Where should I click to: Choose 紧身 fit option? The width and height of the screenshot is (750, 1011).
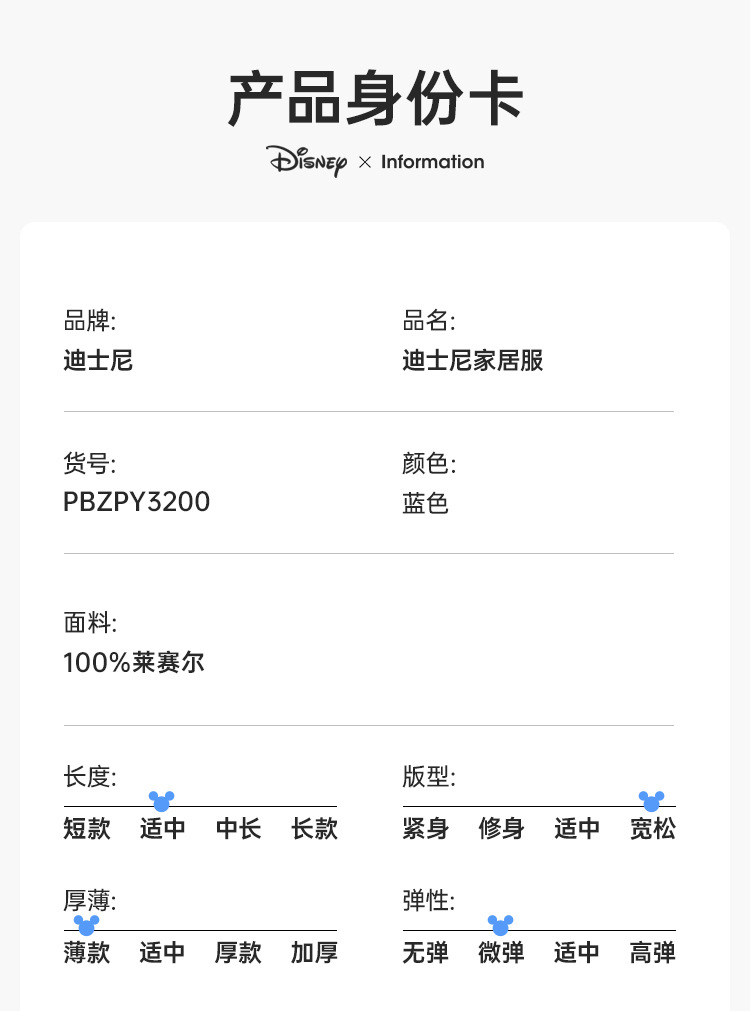426,829
